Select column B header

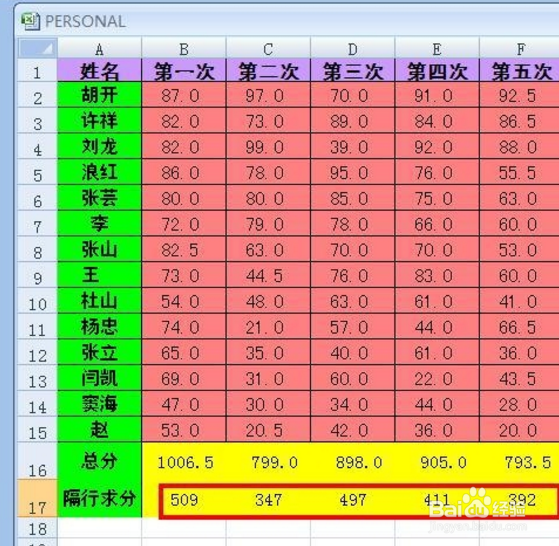click(184, 48)
